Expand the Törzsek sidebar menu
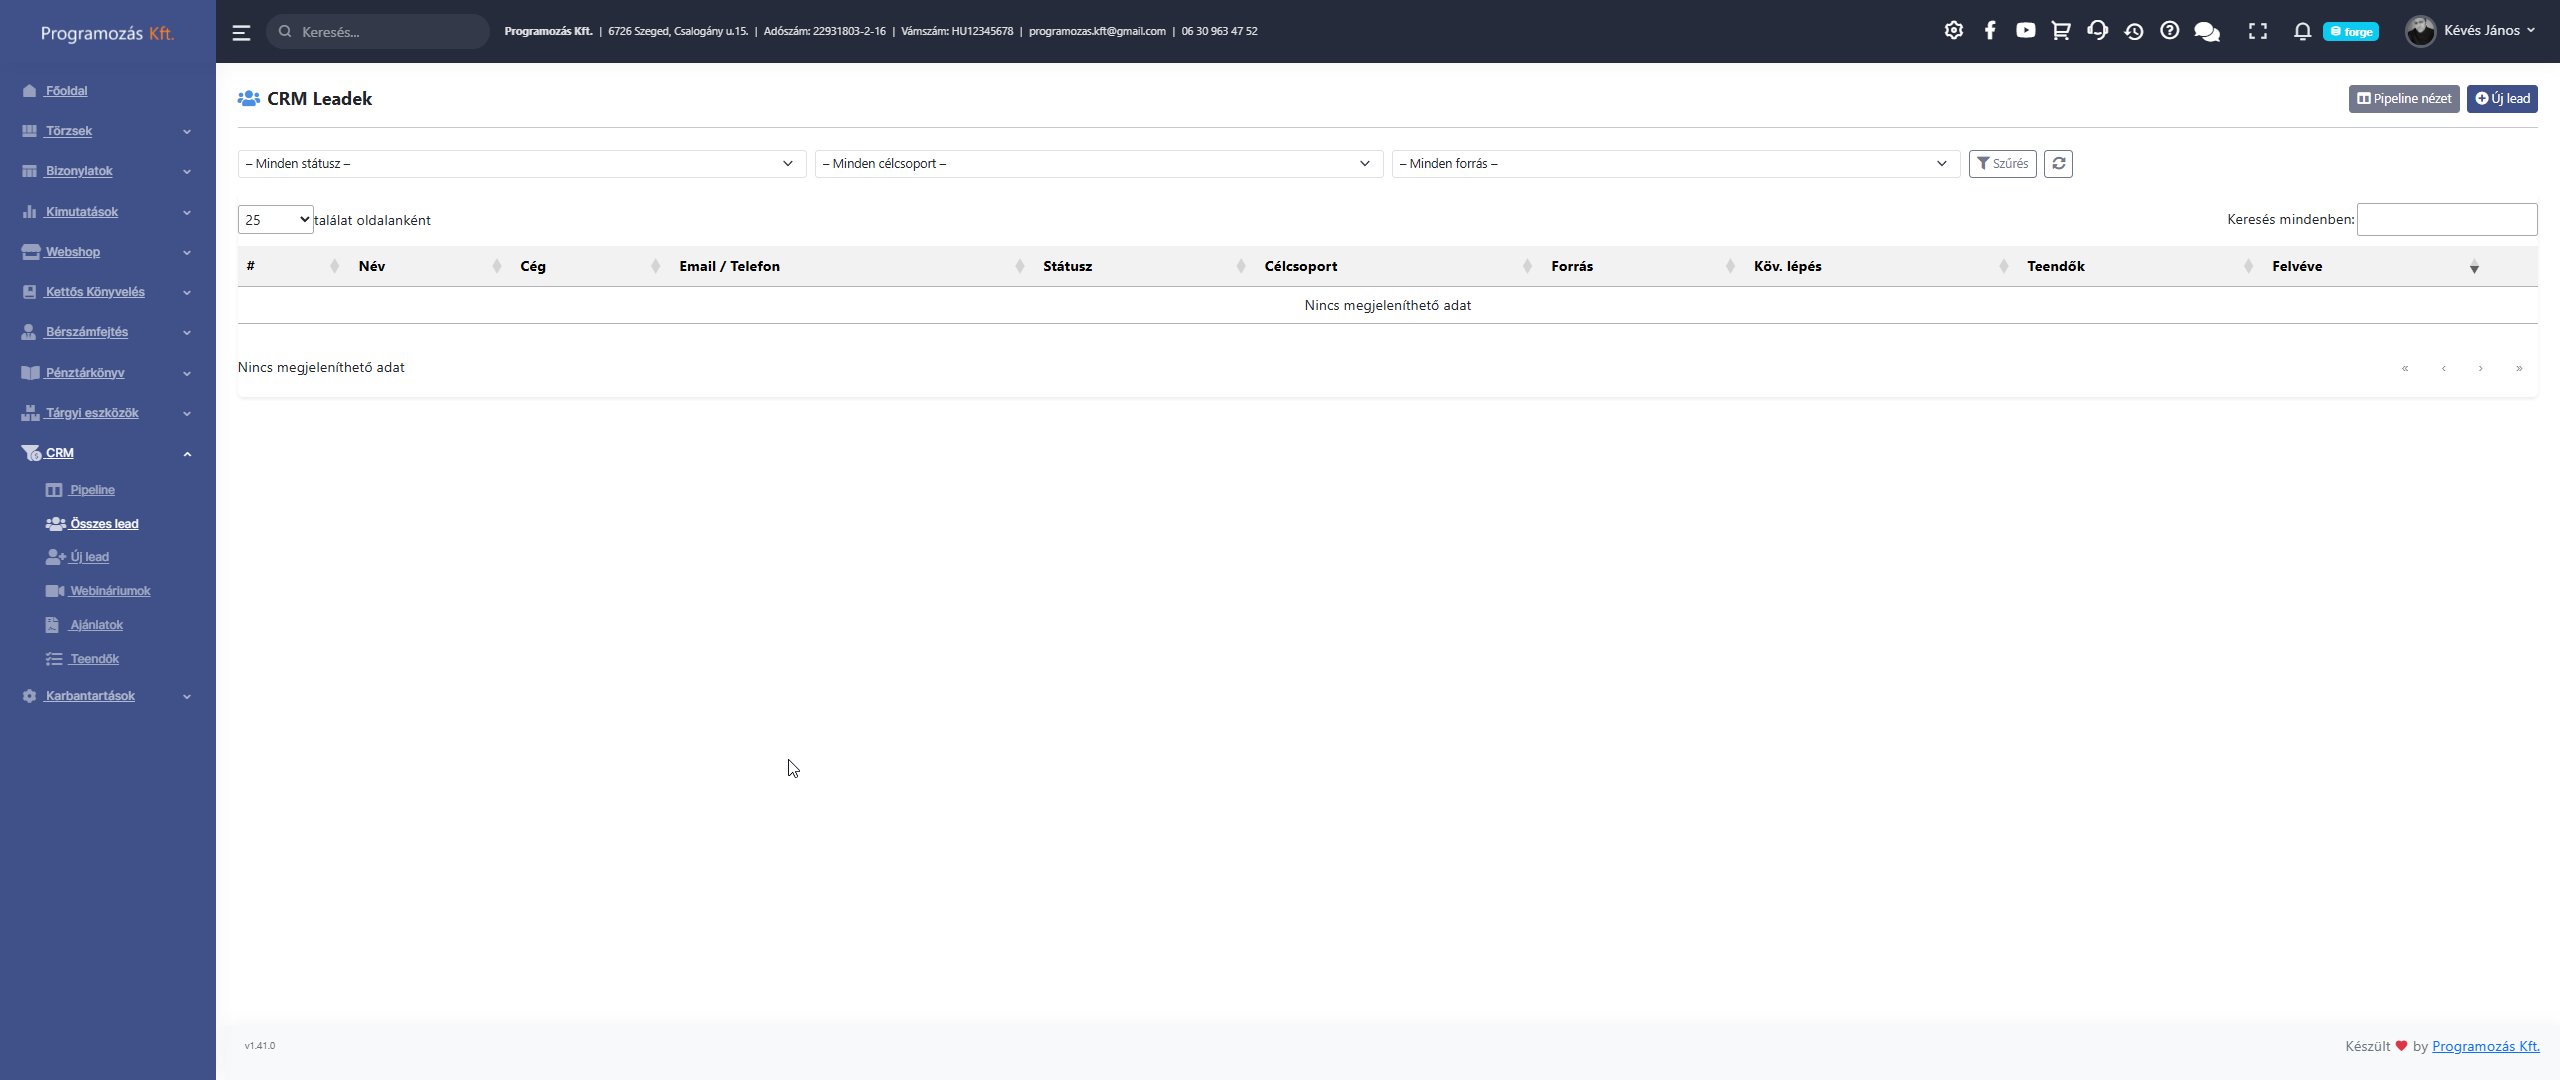2560x1080 pixels. [x=107, y=131]
